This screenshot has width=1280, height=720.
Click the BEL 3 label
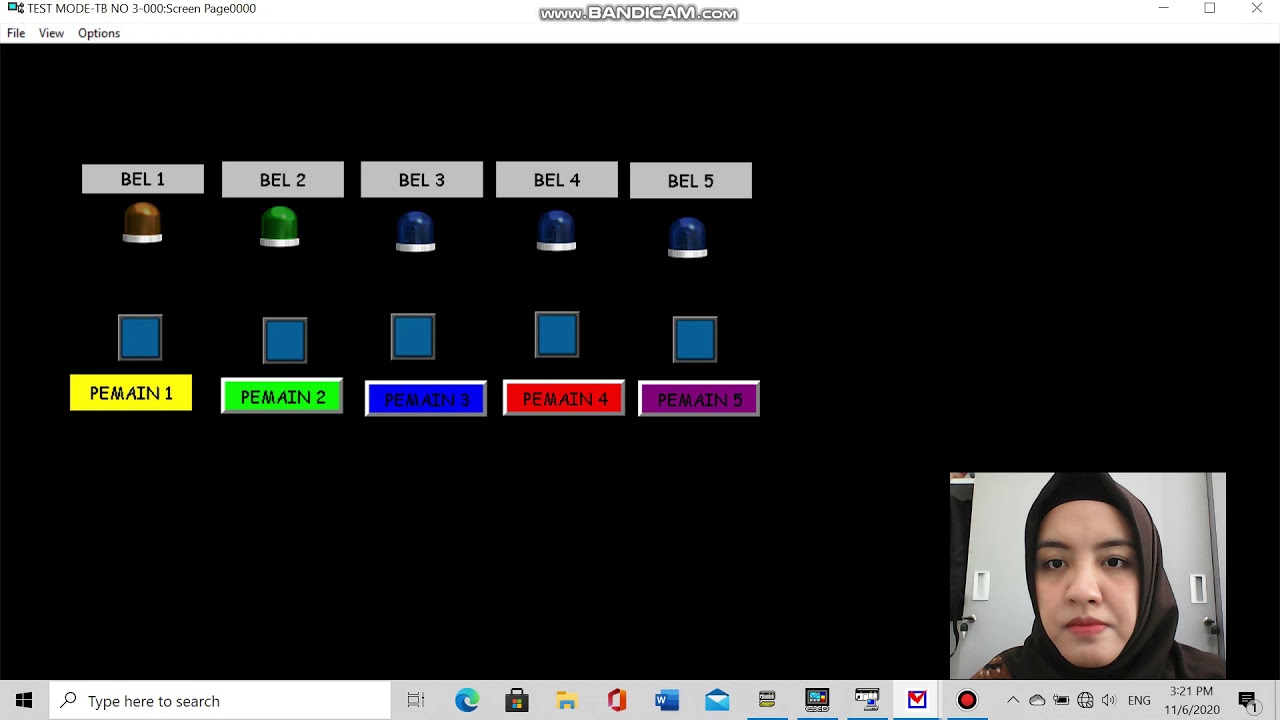tap(422, 180)
